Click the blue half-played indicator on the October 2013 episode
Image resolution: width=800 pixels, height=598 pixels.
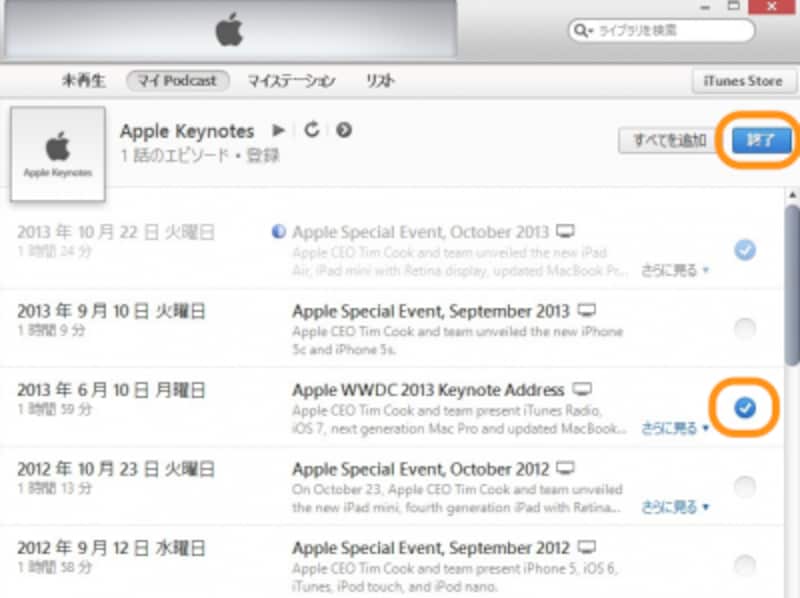coord(279,232)
